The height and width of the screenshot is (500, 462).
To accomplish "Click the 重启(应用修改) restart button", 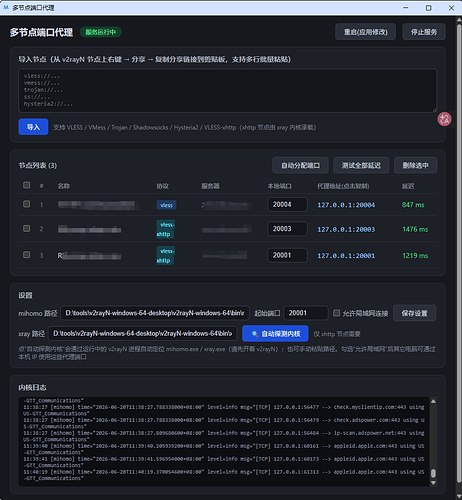I will click(x=365, y=32).
